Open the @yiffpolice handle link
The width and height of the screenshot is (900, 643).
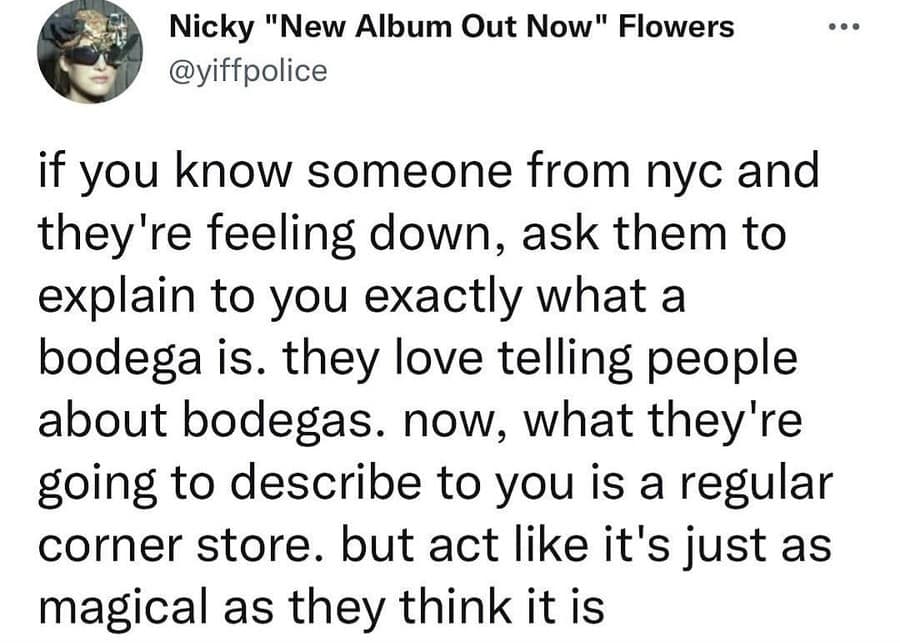tap(248, 72)
